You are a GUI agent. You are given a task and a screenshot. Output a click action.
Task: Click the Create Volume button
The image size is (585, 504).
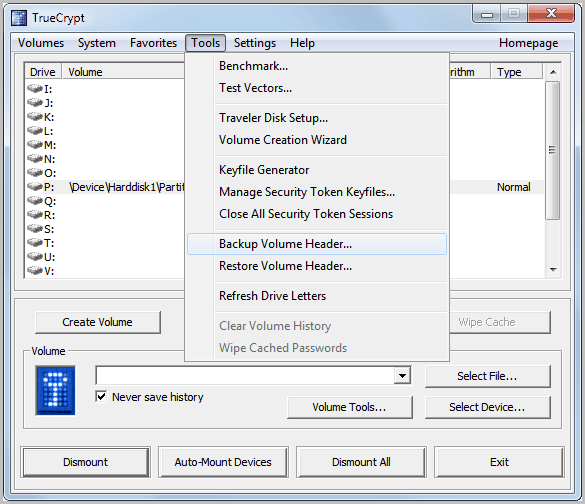(98, 322)
